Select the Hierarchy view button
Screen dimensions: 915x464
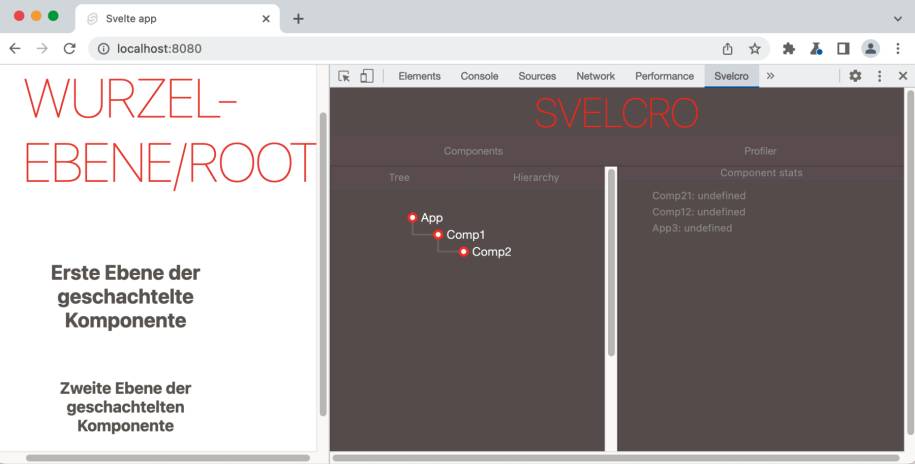(536, 177)
